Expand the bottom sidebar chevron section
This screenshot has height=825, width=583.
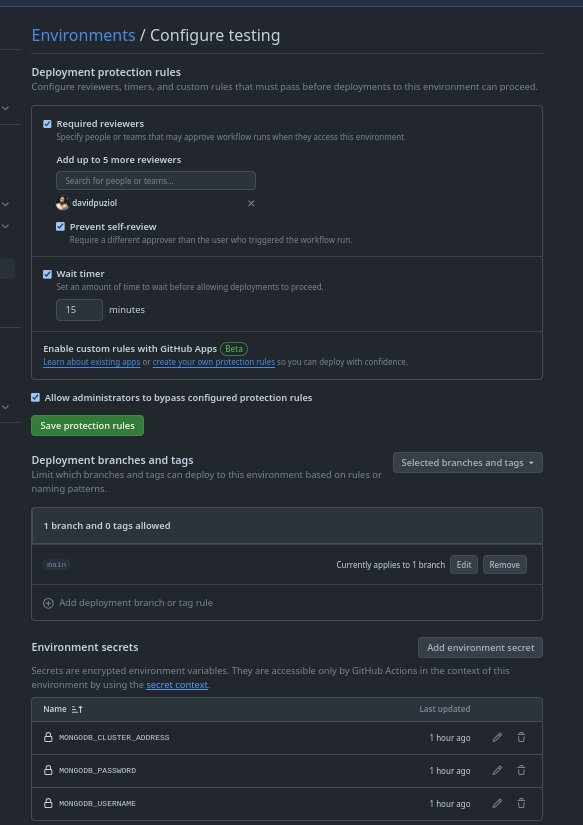[5, 407]
